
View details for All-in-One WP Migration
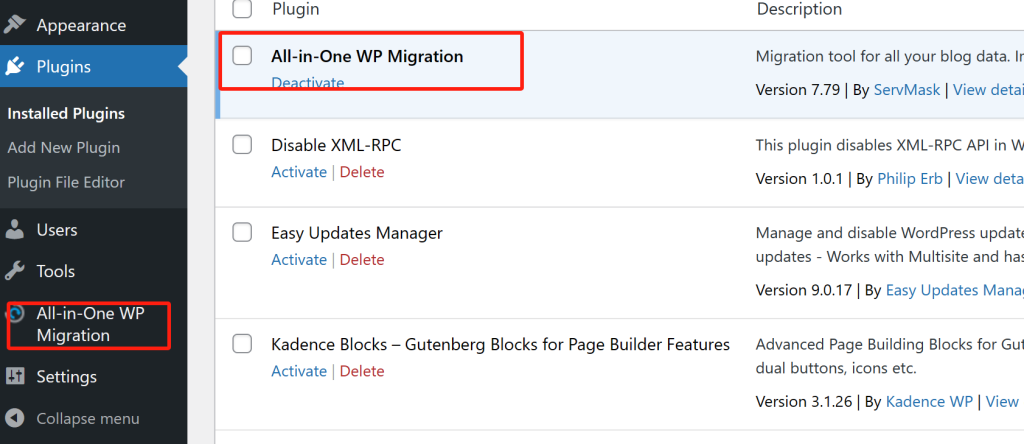click(989, 89)
